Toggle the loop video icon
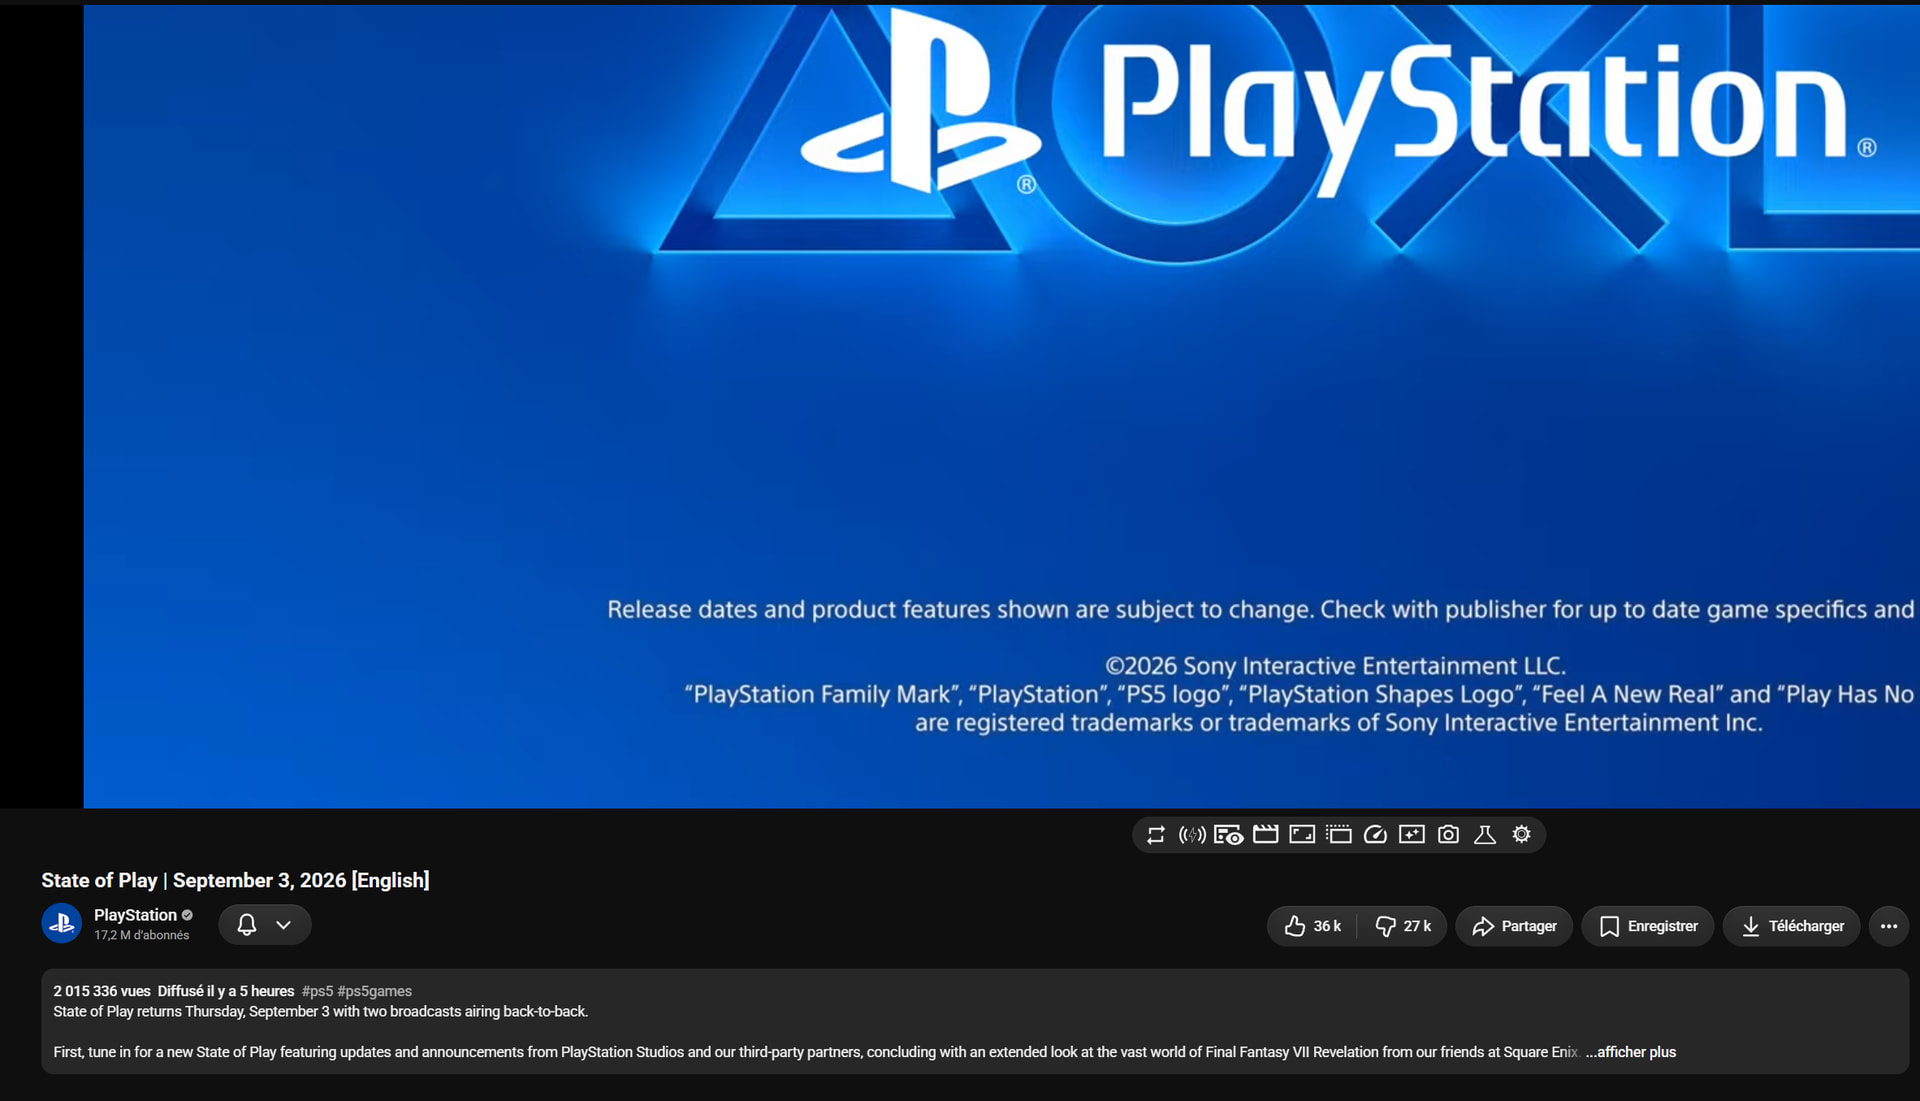Viewport: 1920px width, 1101px height. coord(1156,835)
